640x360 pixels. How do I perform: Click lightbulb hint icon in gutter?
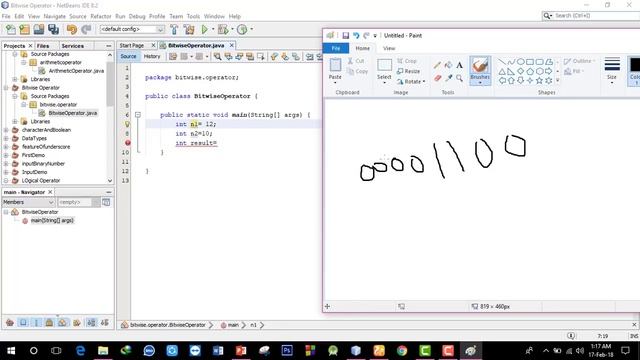[x=127, y=124]
